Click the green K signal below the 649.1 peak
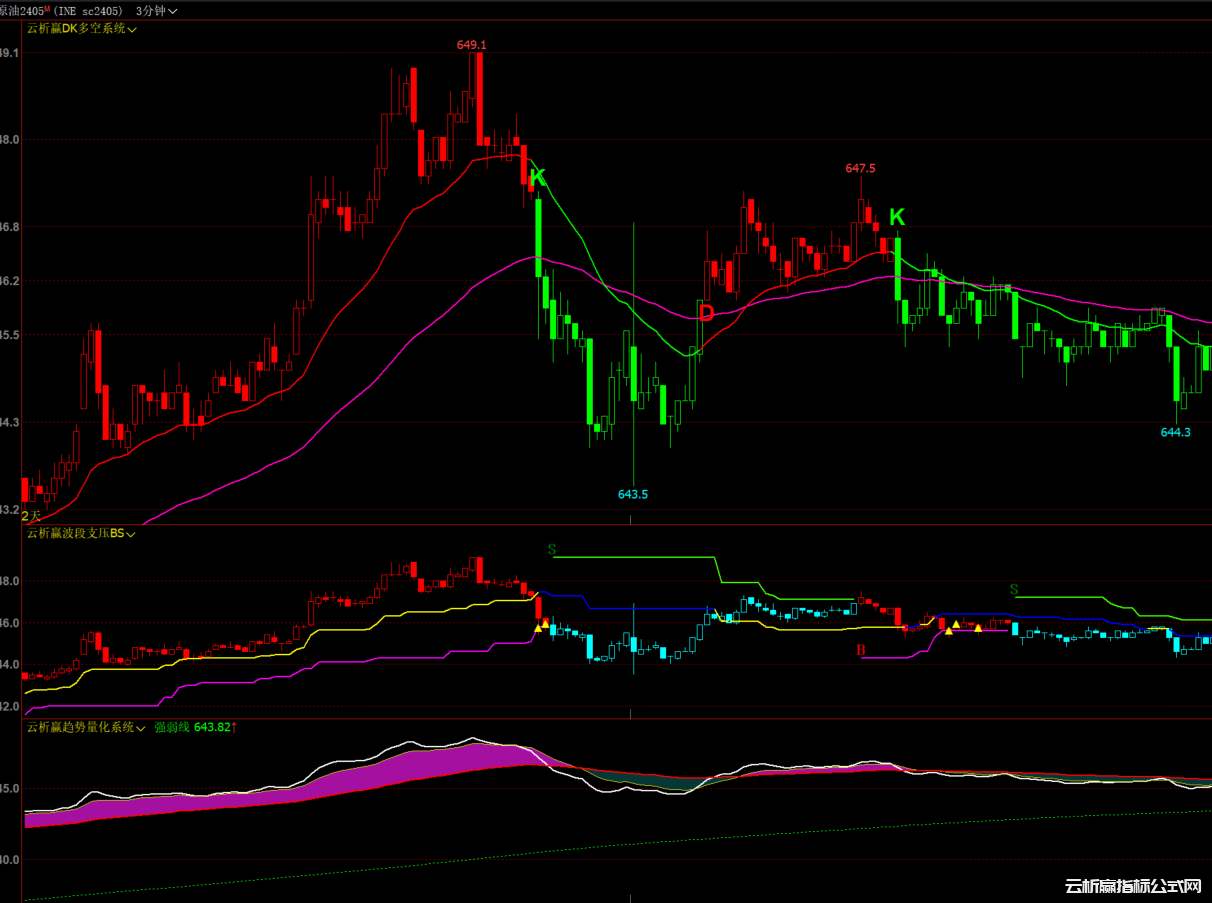 click(x=538, y=179)
